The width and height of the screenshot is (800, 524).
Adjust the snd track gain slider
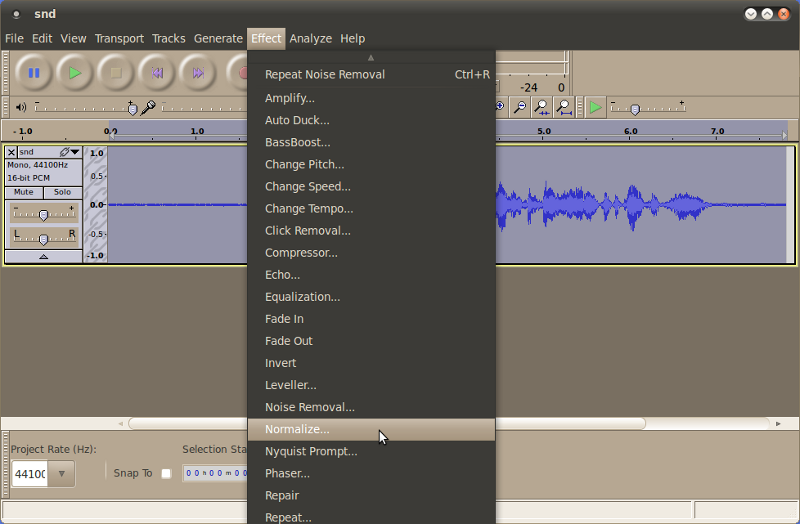pyautogui.click(x=44, y=214)
